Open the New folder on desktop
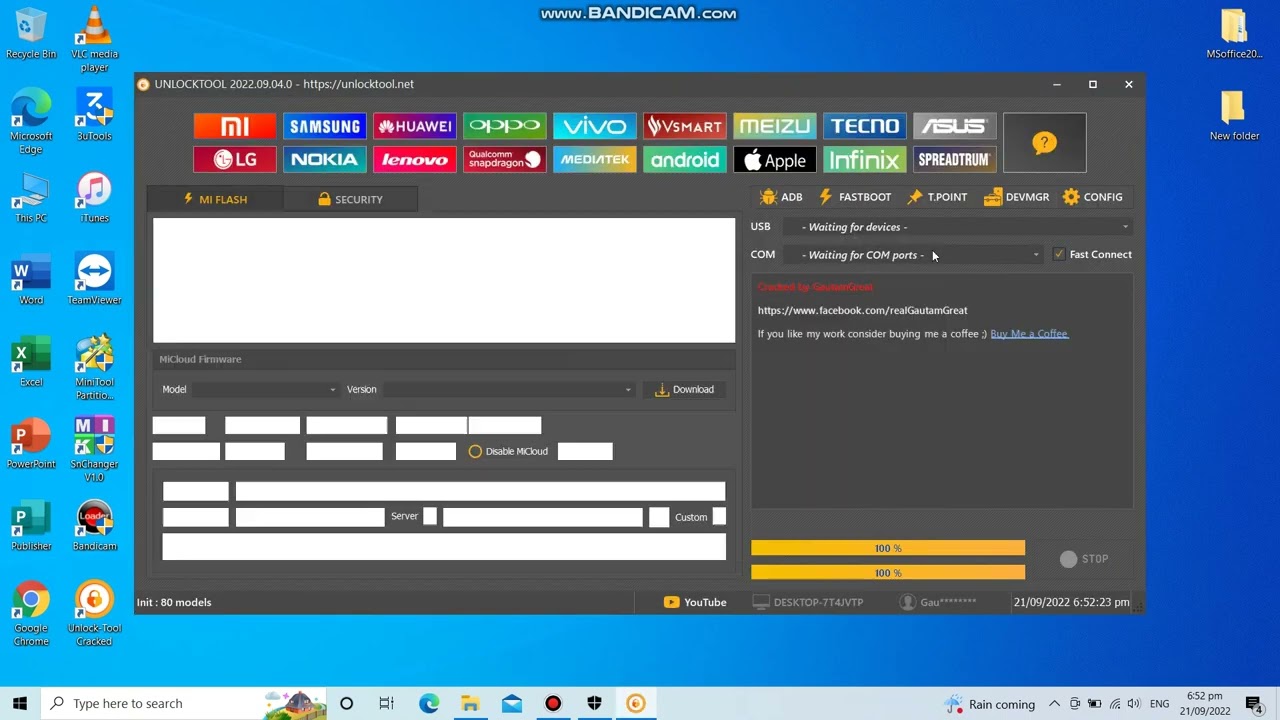 (x=1234, y=114)
